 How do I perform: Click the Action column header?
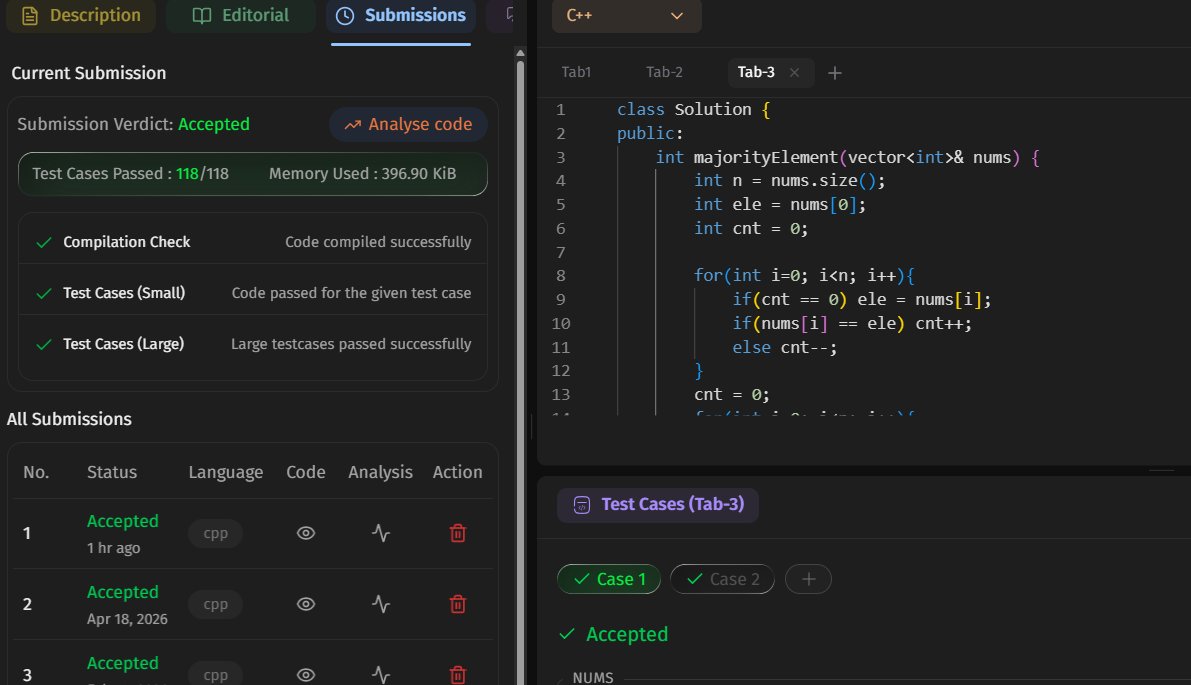[x=457, y=472]
